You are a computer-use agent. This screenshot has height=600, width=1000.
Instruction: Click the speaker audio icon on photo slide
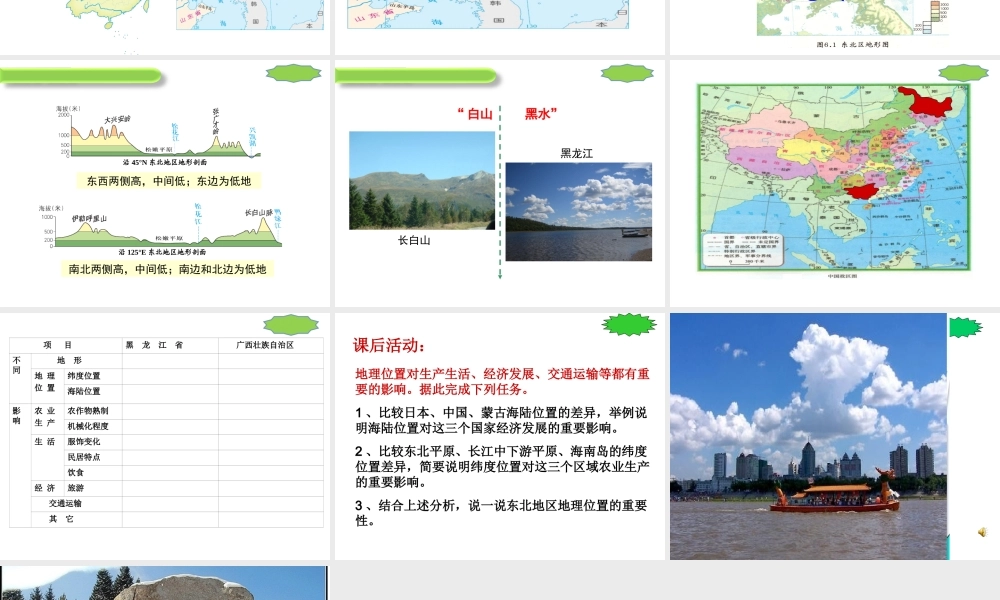pos(982,532)
